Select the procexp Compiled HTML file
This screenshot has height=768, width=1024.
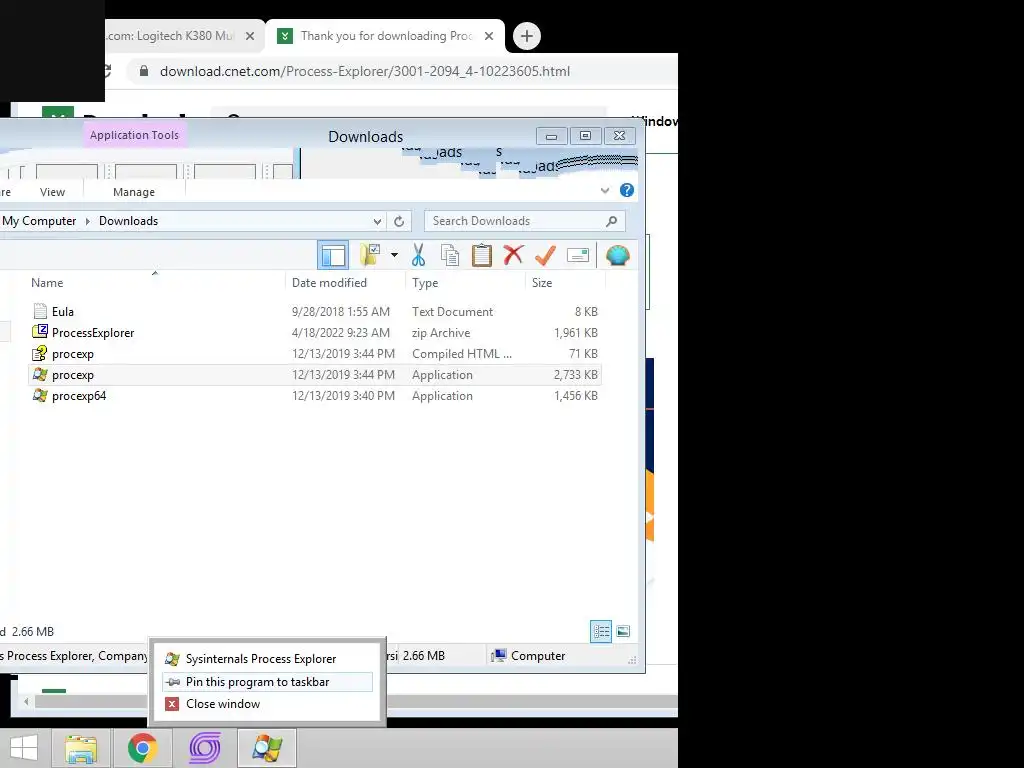click(x=315, y=353)
